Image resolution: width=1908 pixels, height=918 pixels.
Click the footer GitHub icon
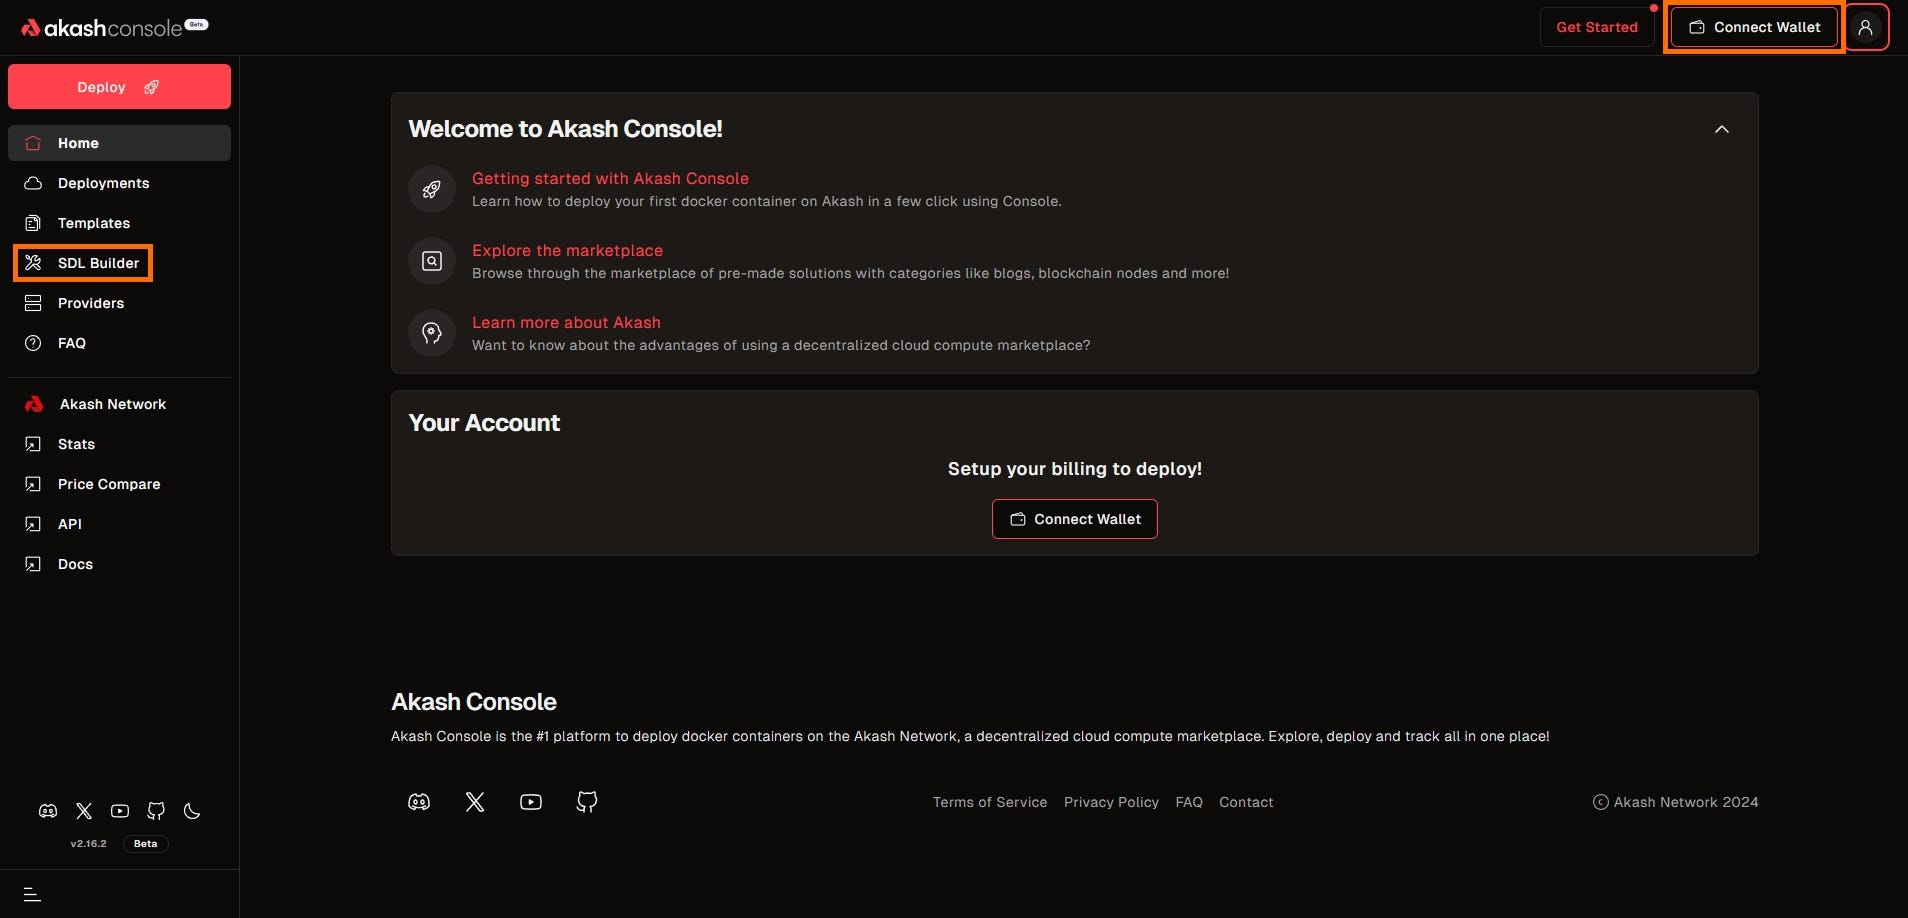[587, 802]
